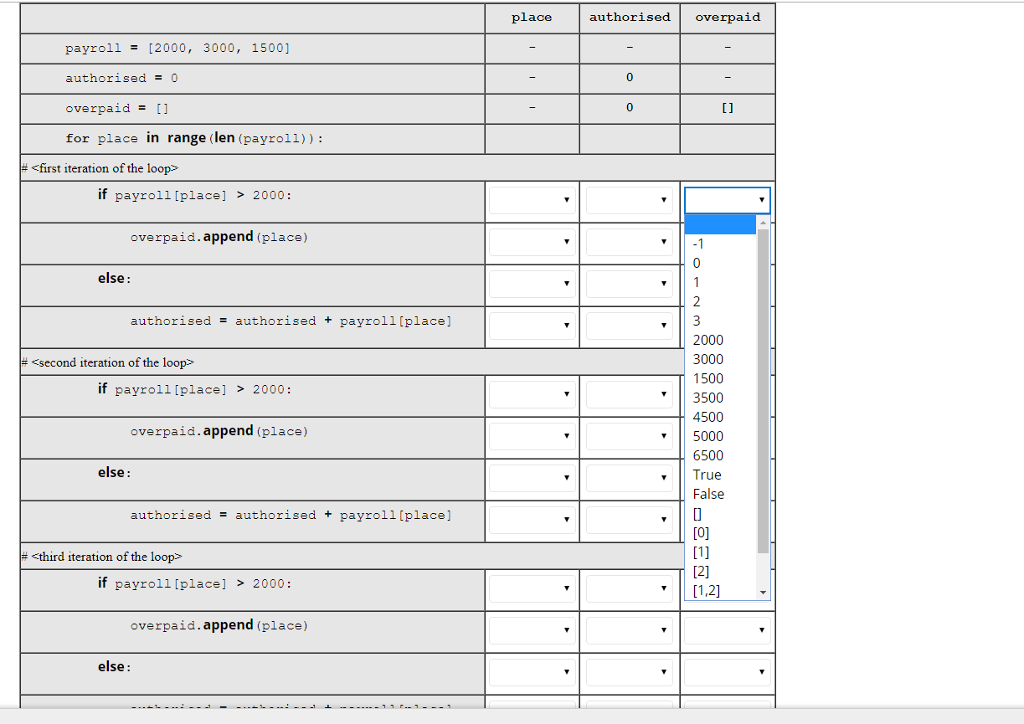Open the place dropdown next to first if statement
The image size is (1024, 724).
tap(531, 200)
